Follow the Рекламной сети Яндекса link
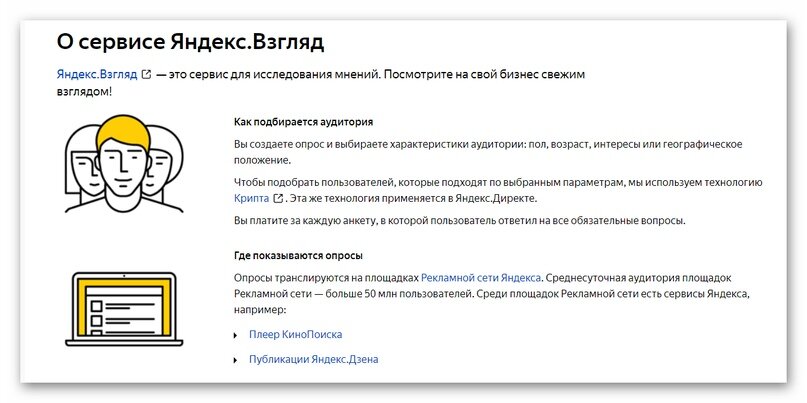This screenshot has width=807, height=403. (x=481, y=278)
